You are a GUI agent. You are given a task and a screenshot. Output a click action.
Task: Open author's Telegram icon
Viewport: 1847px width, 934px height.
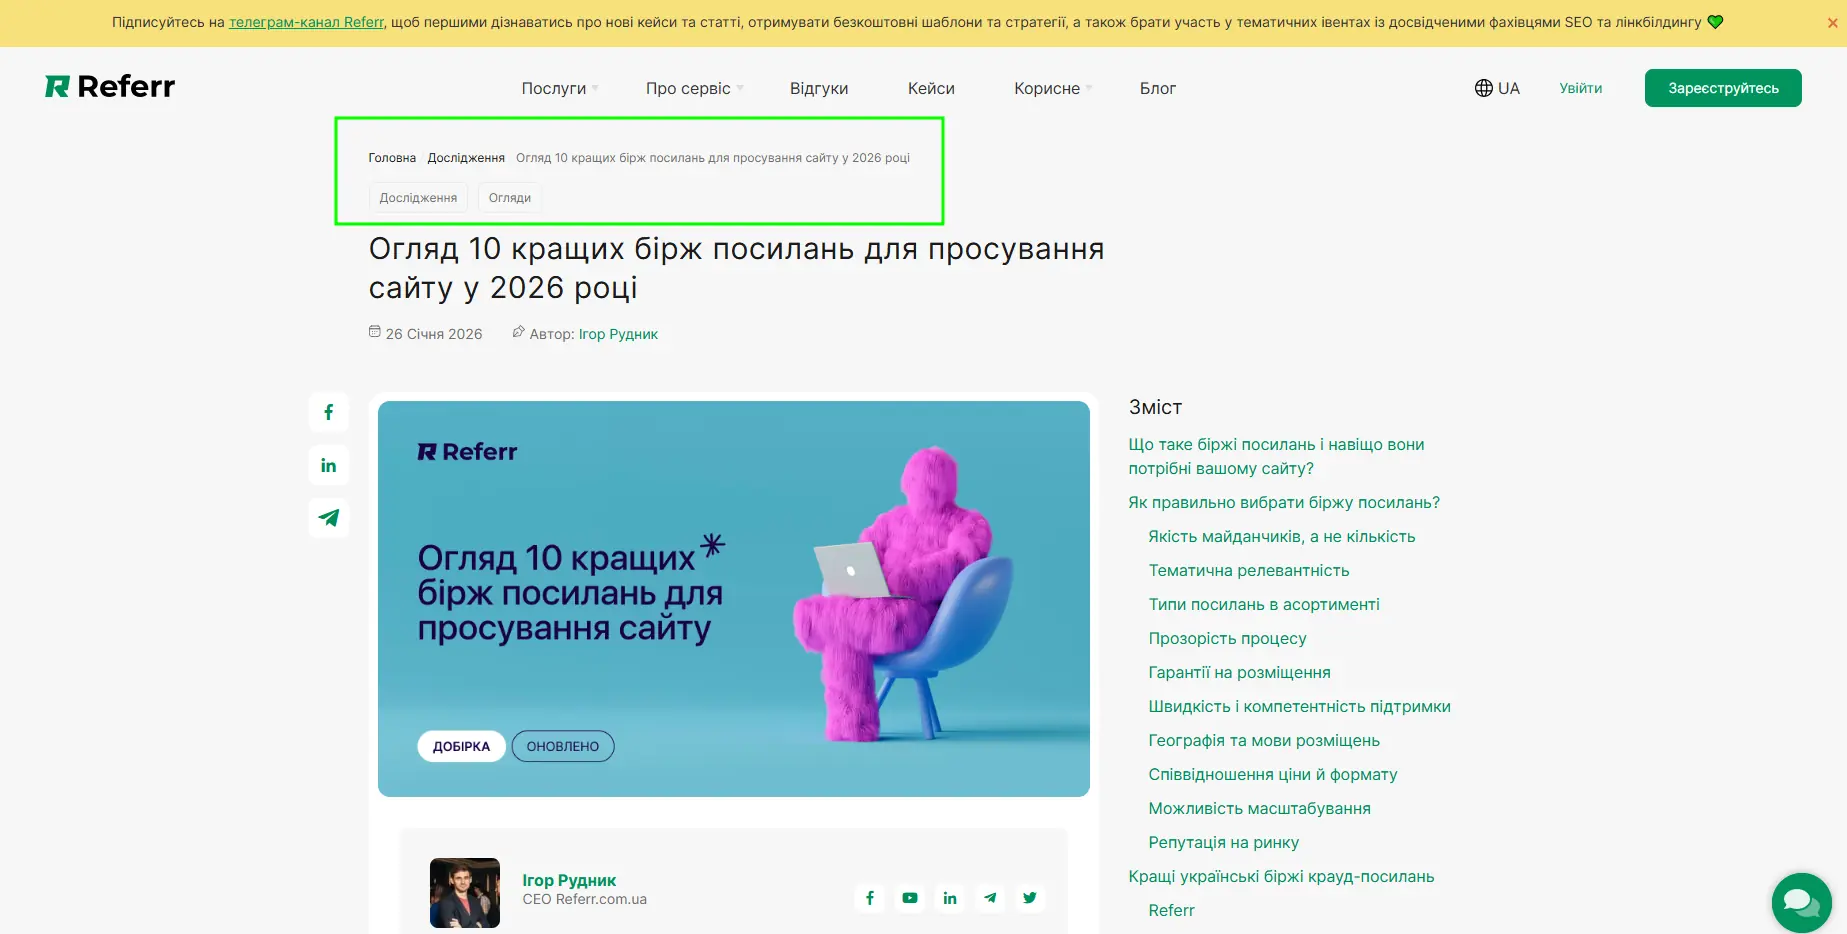[x=989, y=897]
